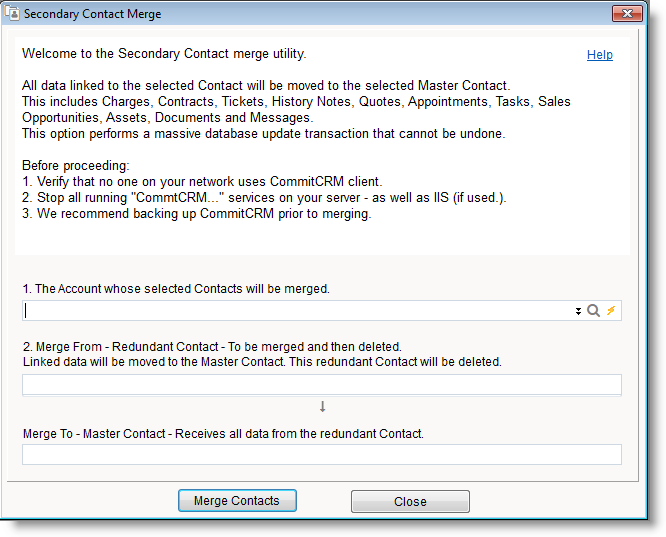This screenshot has height=537, width=666.
Task: Click the 'Account whose selected Contacts' label
Action: [176, 289]
